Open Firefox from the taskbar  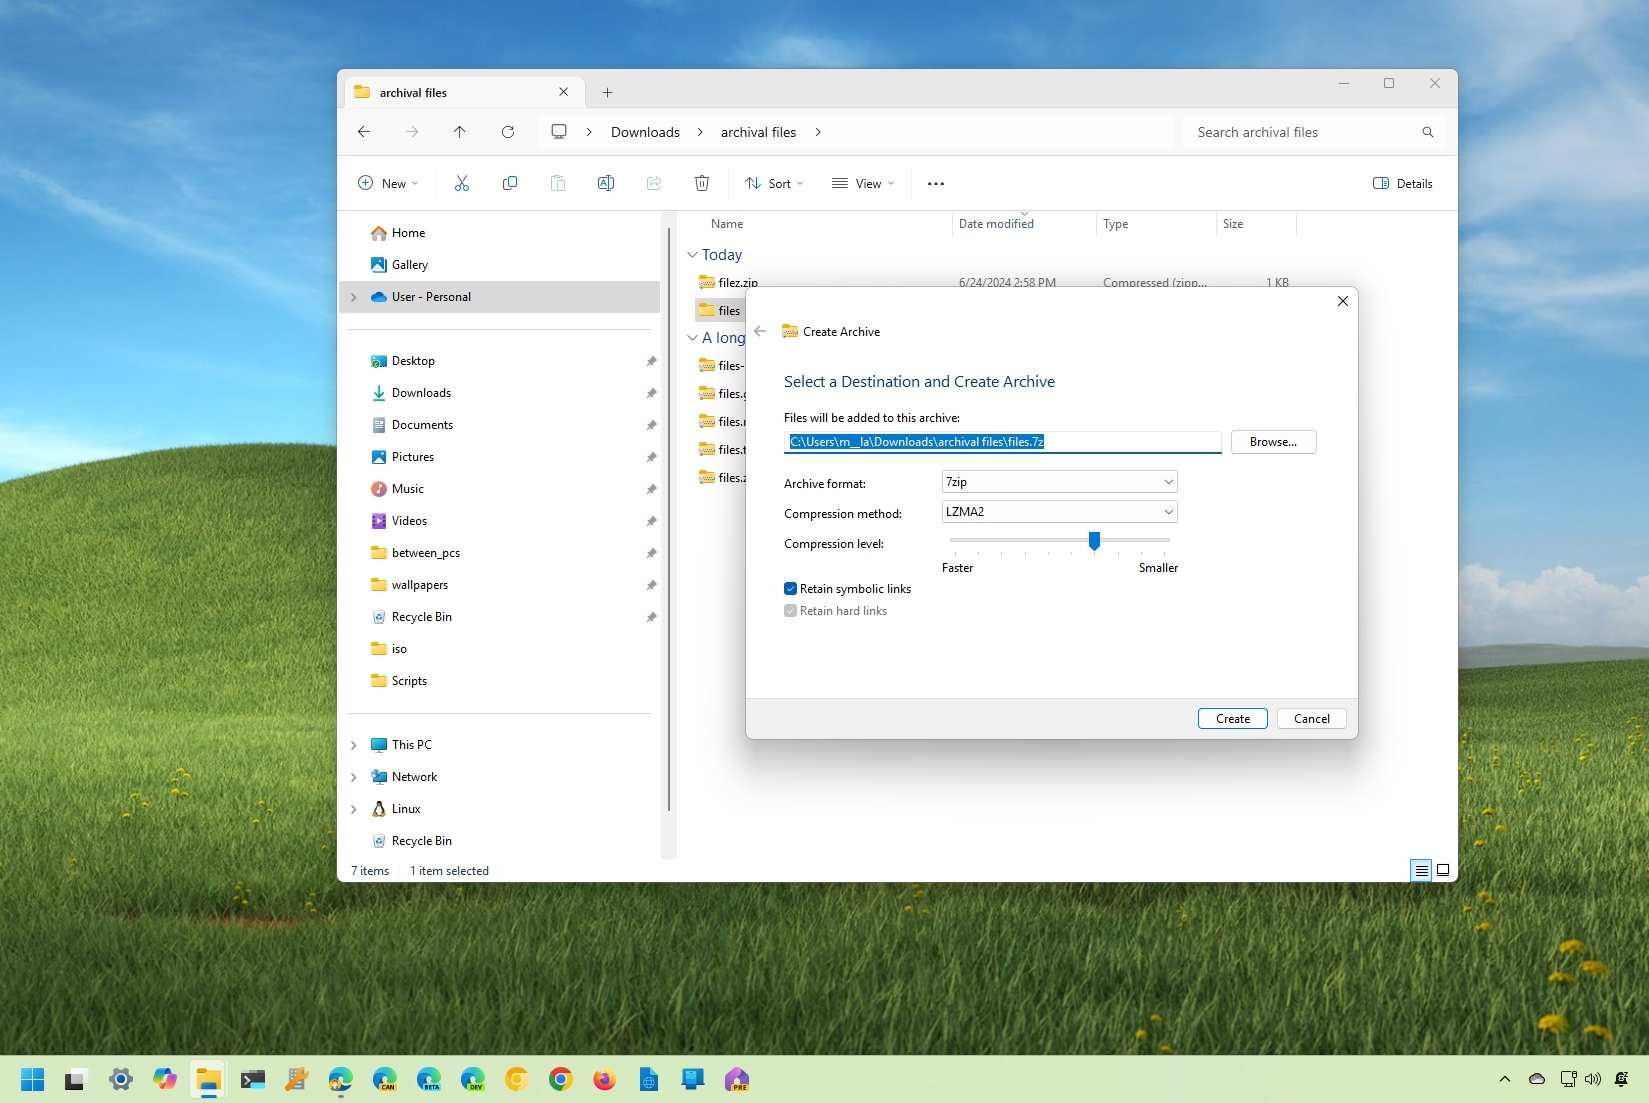[604, 1079]
